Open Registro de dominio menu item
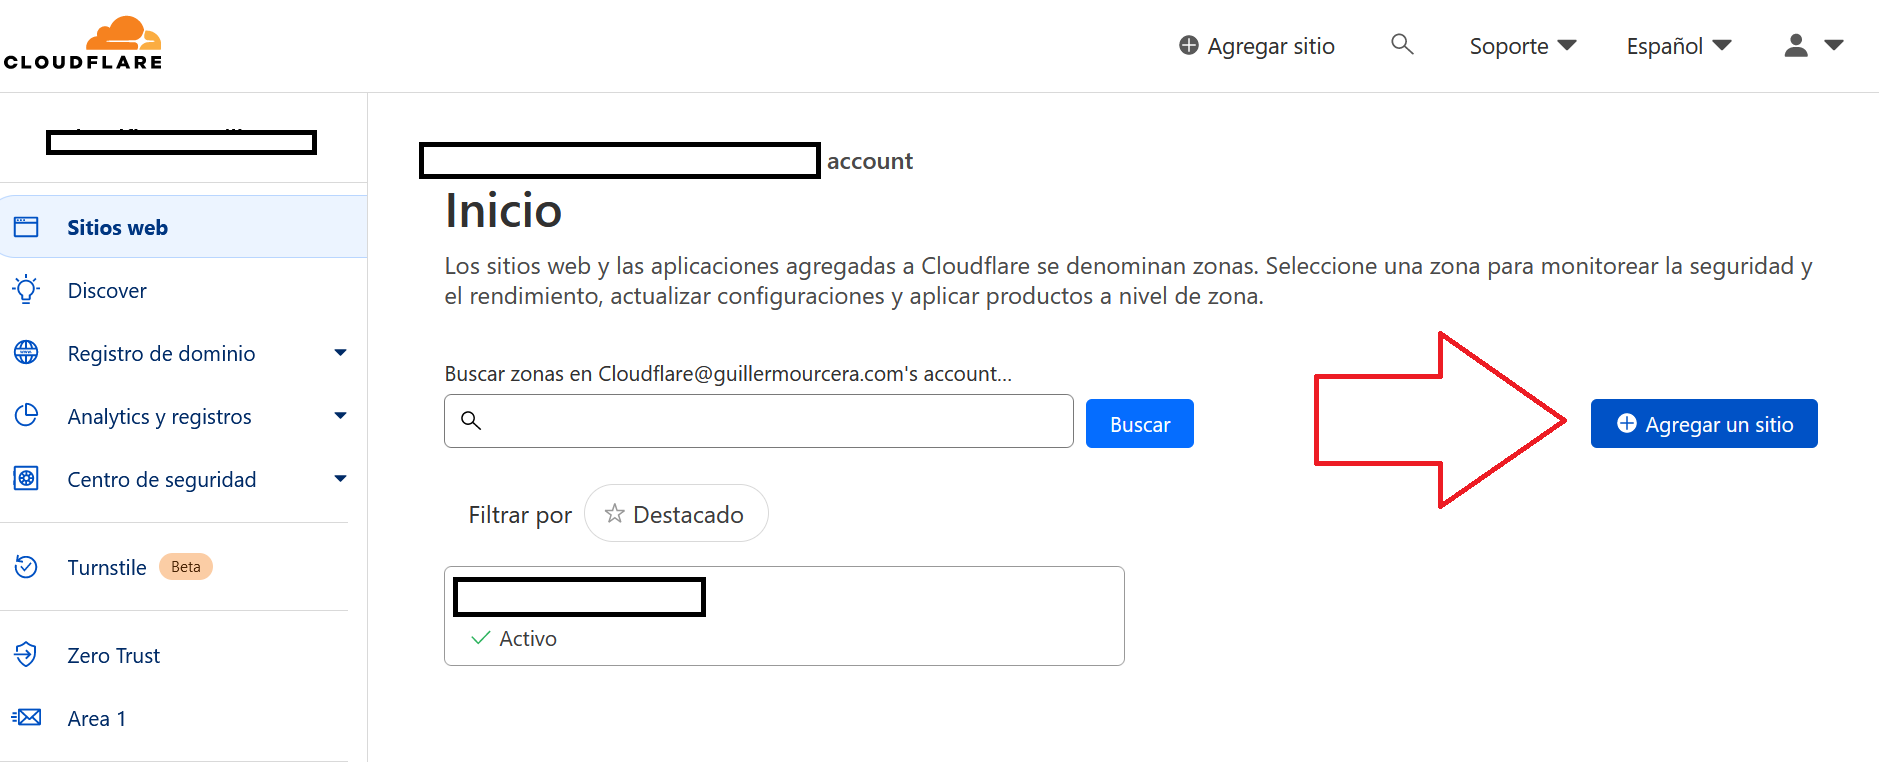The image size is (1879, 762). (161, 353)
